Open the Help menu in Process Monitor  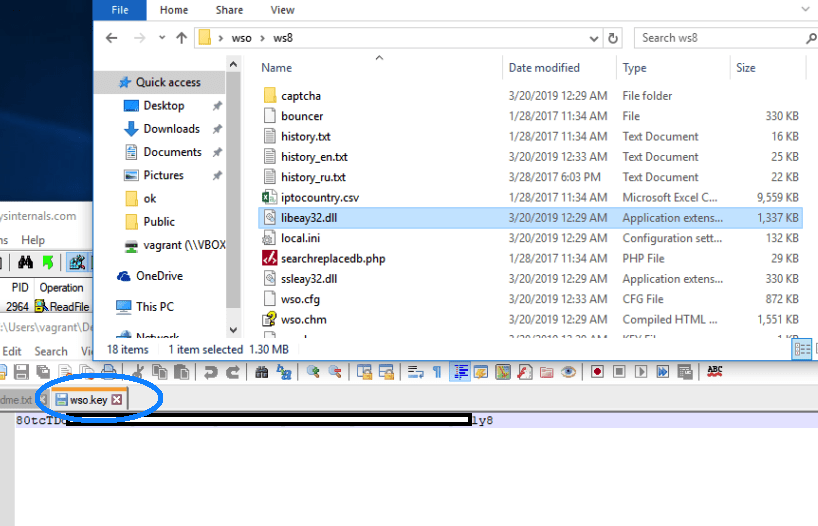click(33, 240)
